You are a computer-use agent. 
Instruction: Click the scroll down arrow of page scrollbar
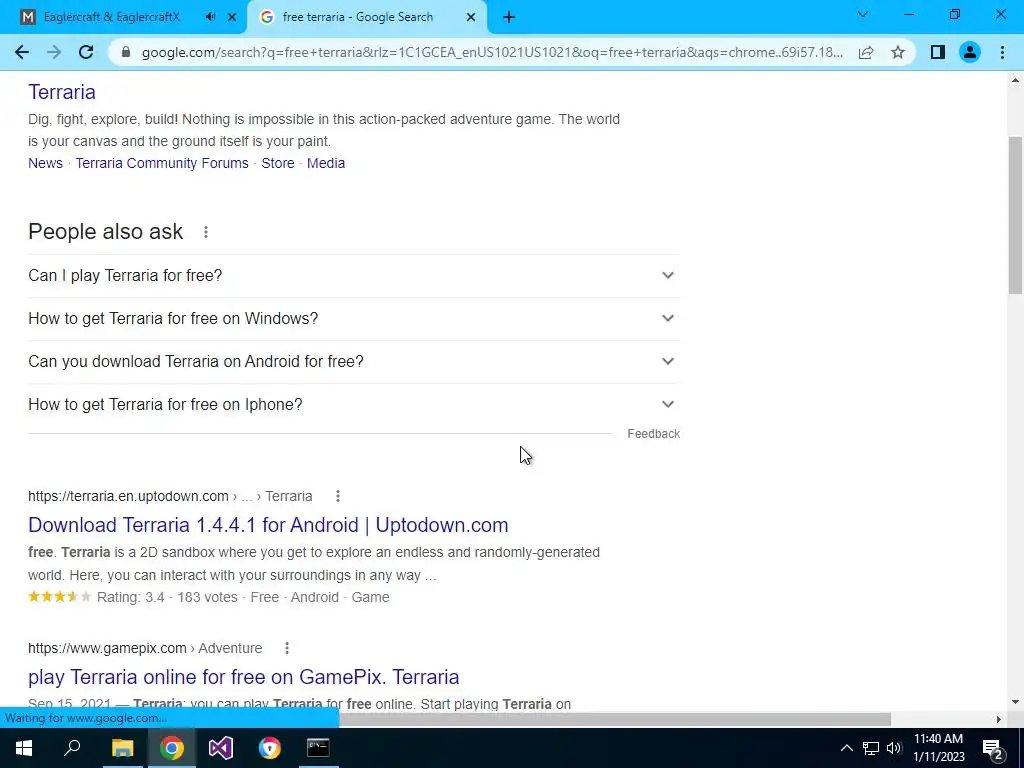(x=1016, y=703)
